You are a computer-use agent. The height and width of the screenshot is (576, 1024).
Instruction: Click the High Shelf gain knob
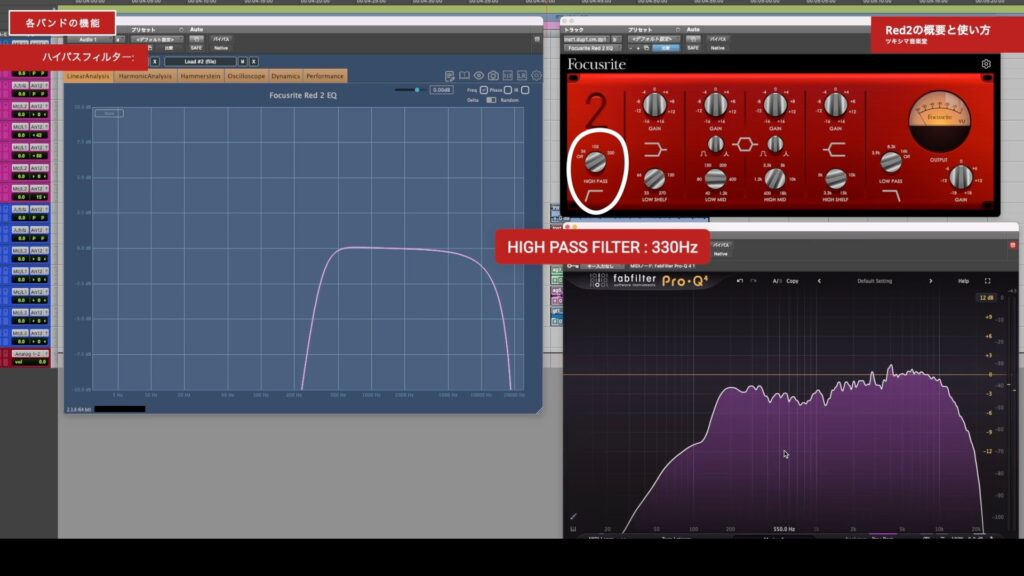click(835, 104)
